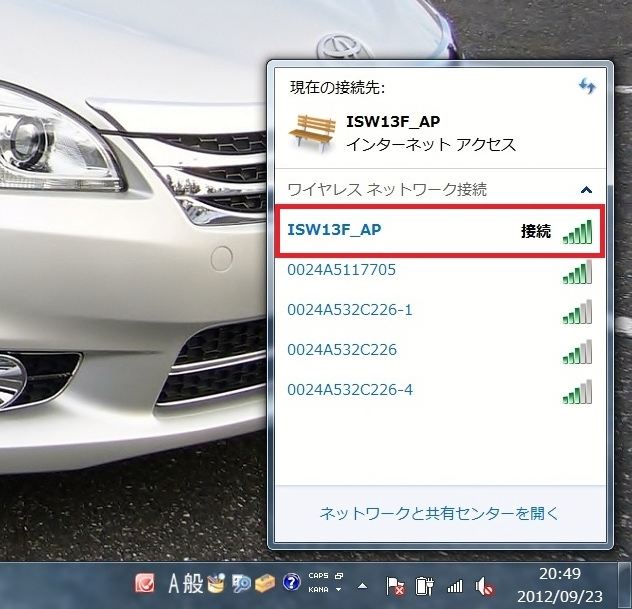Open the taskbar clock and date
This screenshot has width=632, height=609.
point(560,585)
